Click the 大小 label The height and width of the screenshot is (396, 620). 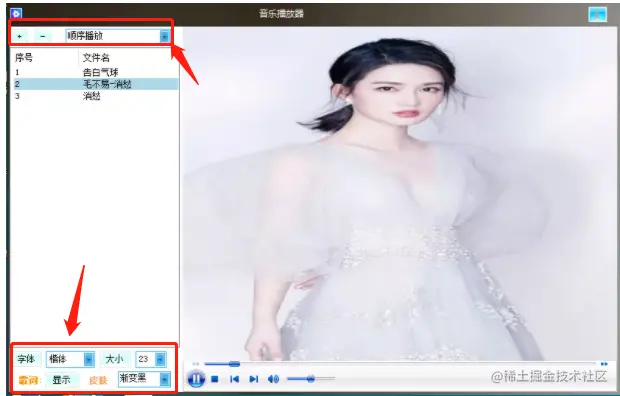tap(114, 359)
